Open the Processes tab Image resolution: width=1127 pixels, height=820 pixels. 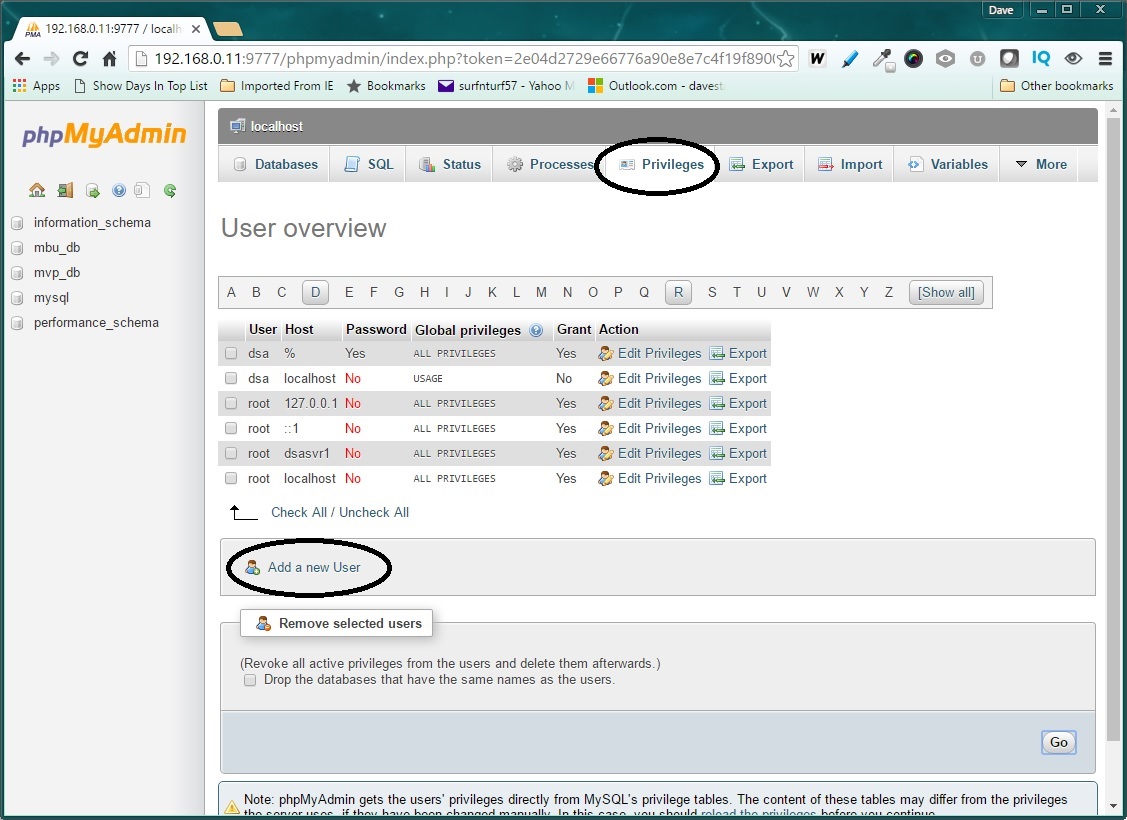click(550, 165)
